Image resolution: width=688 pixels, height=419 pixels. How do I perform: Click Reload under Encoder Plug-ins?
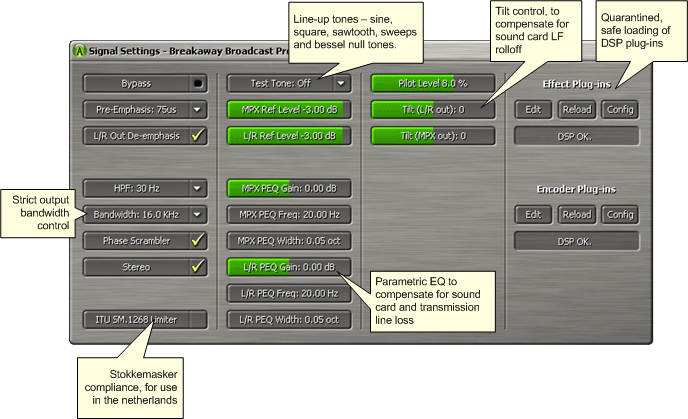coord(577,215)
